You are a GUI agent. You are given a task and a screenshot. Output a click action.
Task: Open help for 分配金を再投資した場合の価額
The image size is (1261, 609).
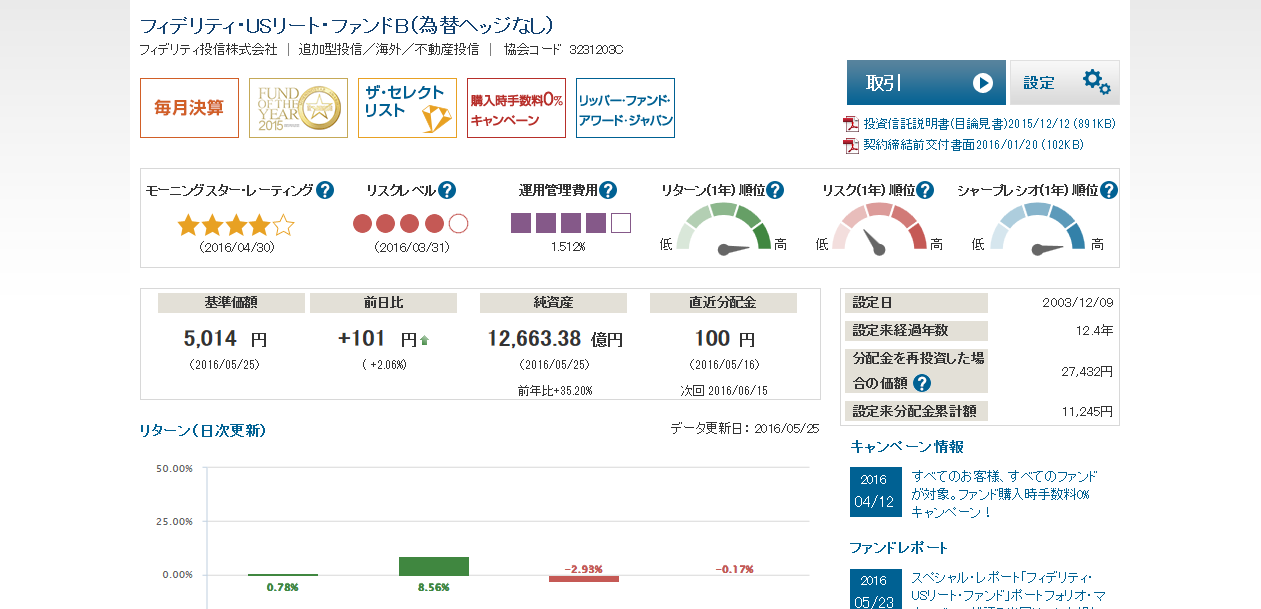(x=922, y=383)
